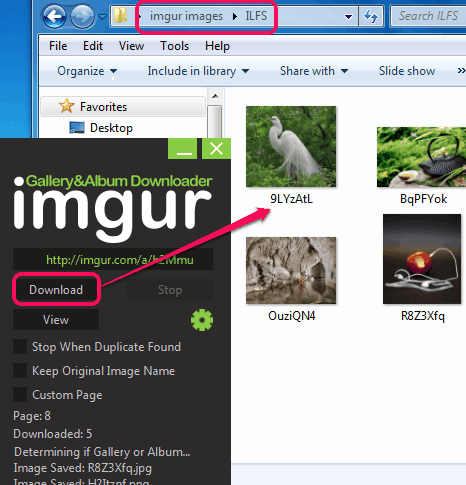Select the R8Z3Xfq apple thumbnail

click(x=422, y=259)
